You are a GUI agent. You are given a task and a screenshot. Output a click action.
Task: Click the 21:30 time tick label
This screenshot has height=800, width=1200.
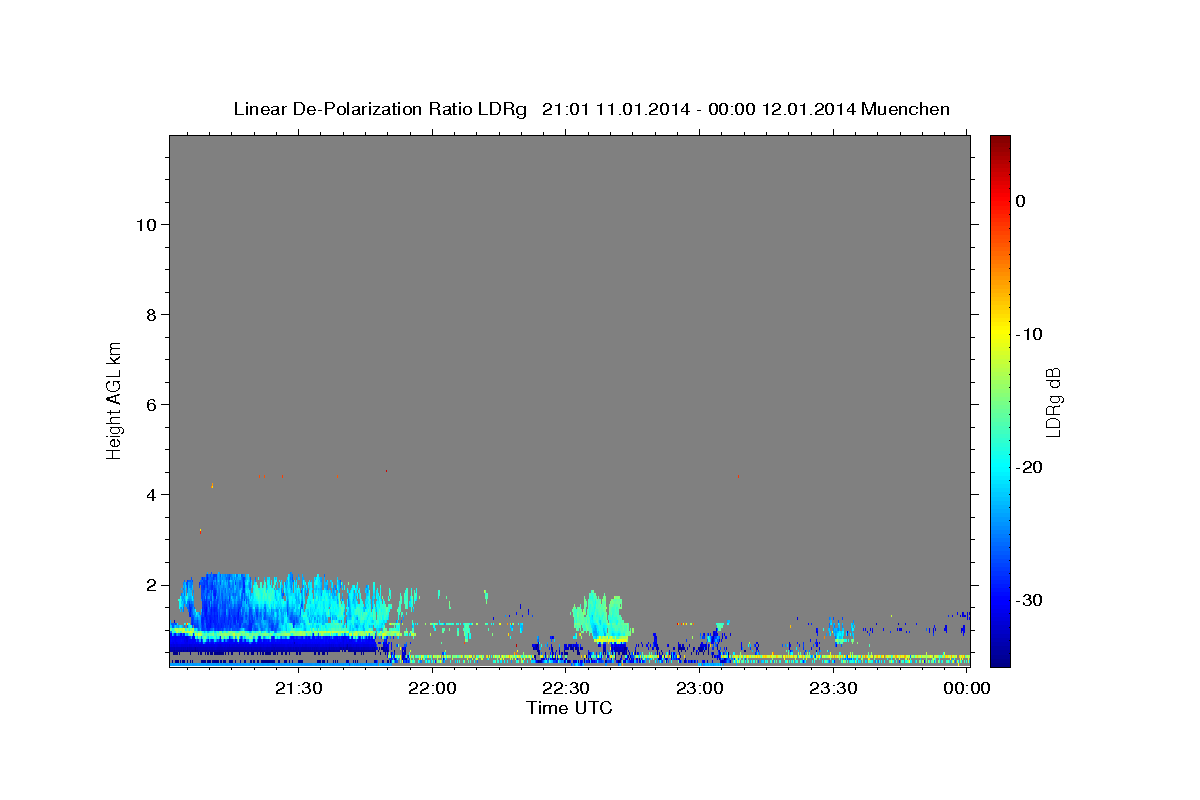click(298, 688)
